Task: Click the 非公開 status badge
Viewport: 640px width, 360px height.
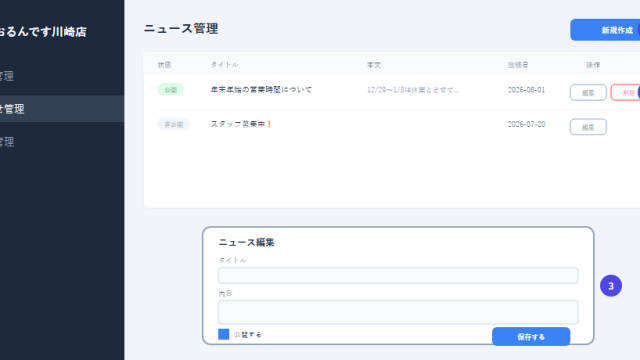Action: click(x=173, y=124)
